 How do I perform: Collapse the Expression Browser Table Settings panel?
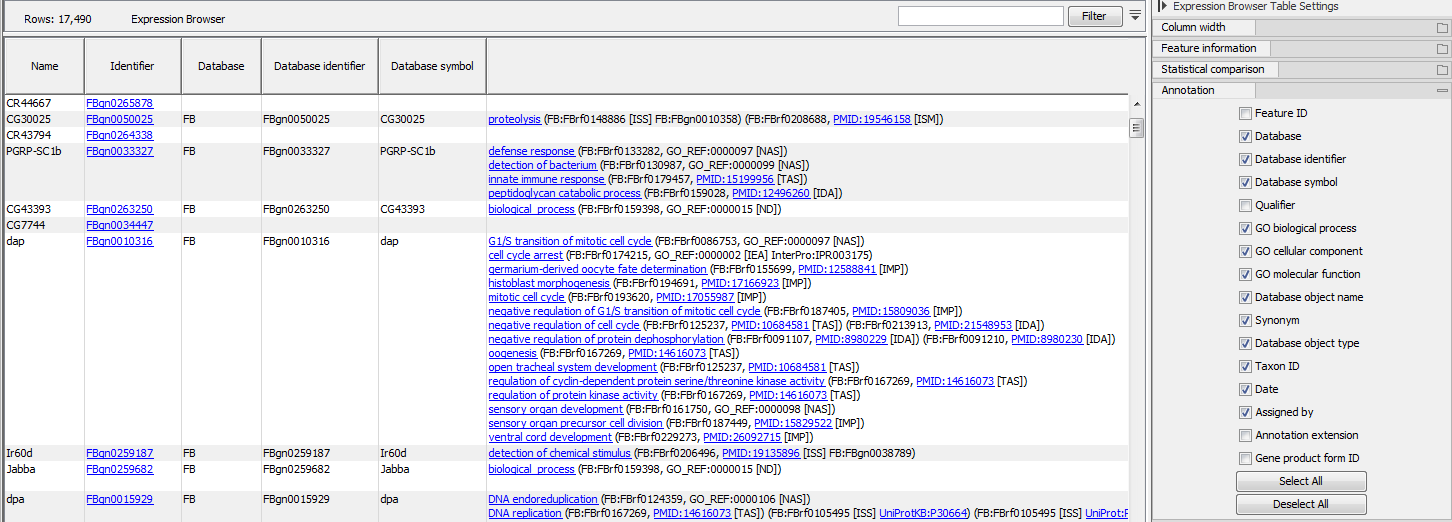[x=1163, y=6]
